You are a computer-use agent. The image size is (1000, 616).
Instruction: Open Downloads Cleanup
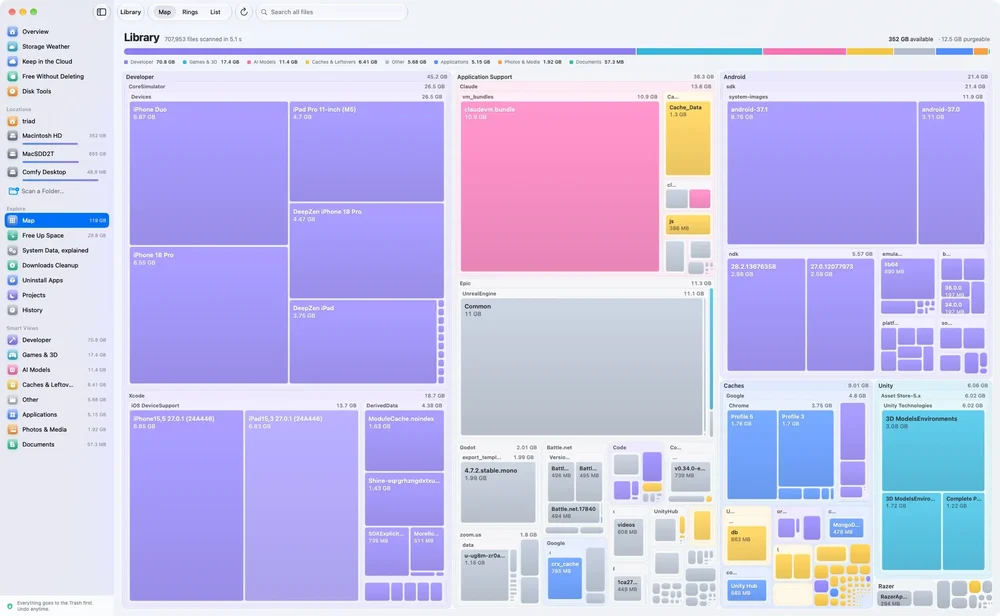point(57,265)
